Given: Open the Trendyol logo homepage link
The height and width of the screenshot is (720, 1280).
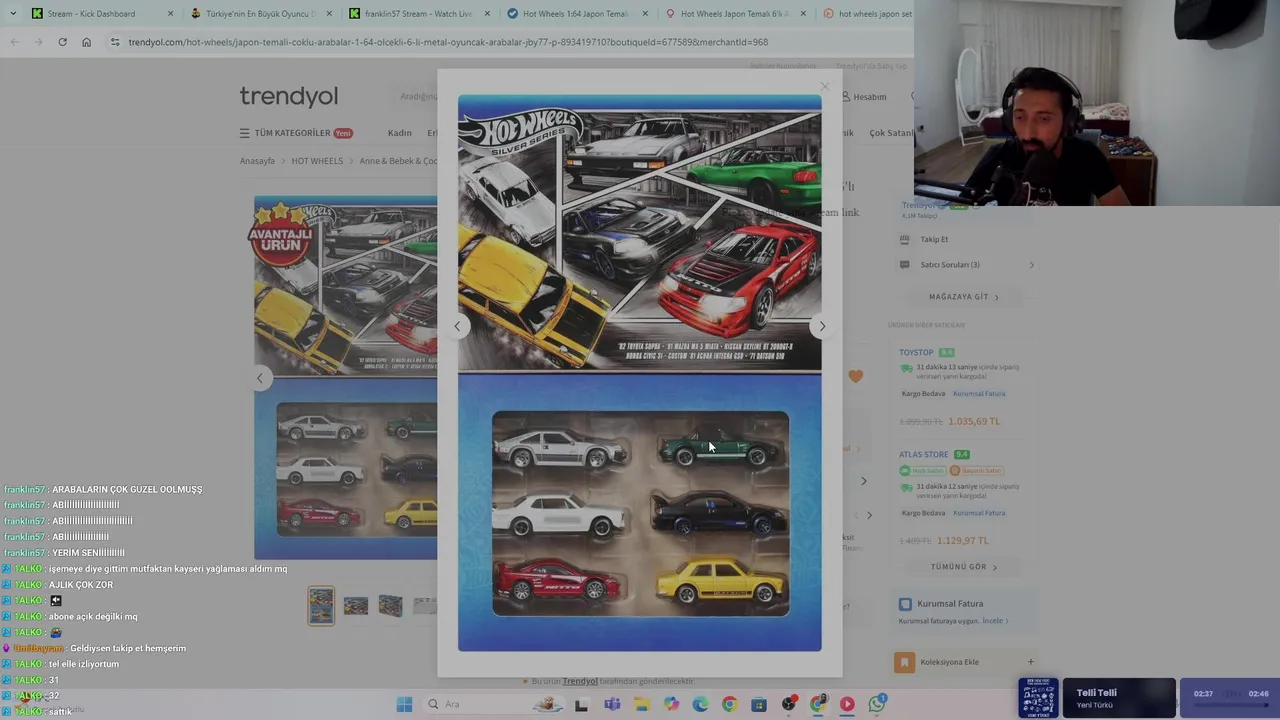Looking at the screenshot, I should click(x=288, y=96).
